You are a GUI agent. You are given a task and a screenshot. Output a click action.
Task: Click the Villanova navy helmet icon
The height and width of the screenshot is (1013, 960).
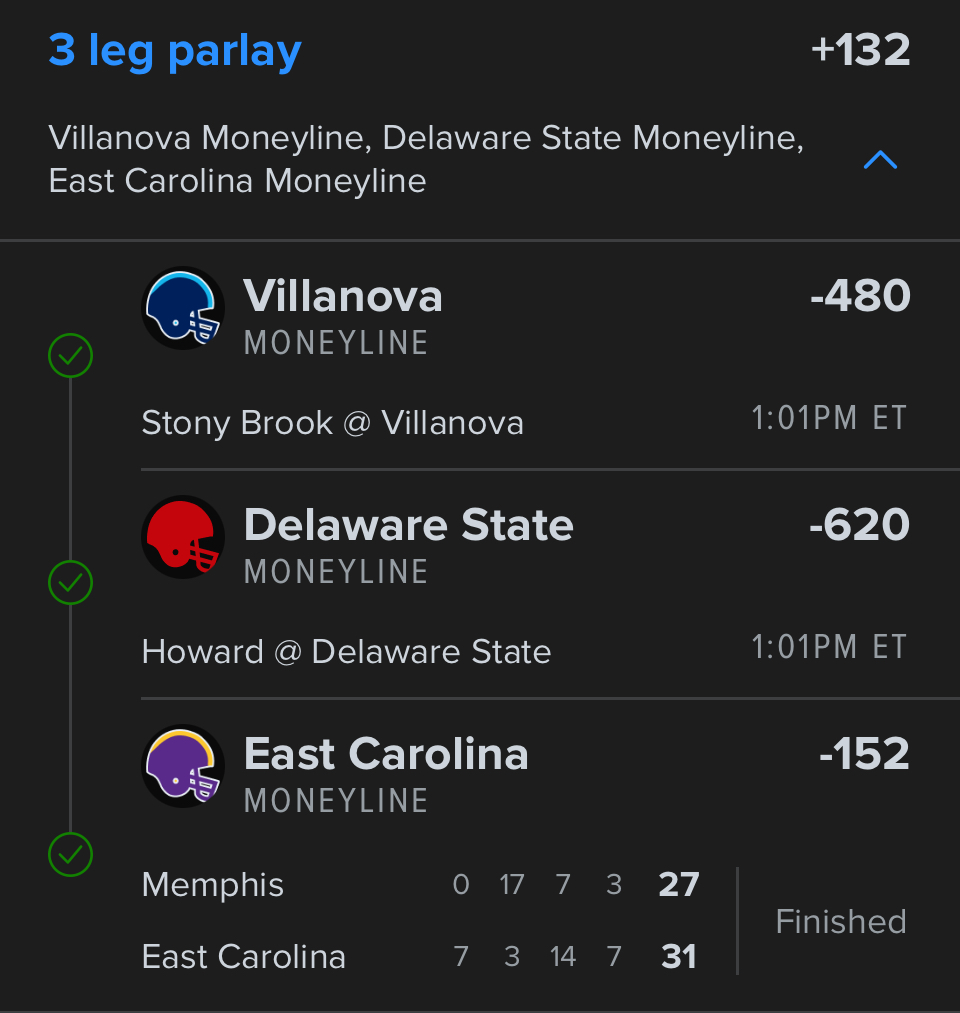click(x=183, y=308)
